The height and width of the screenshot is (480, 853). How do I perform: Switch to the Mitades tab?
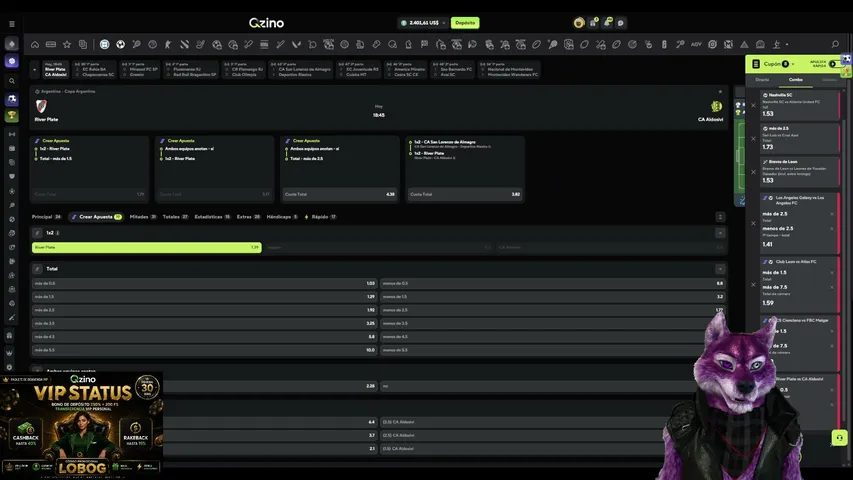[143, 217]
